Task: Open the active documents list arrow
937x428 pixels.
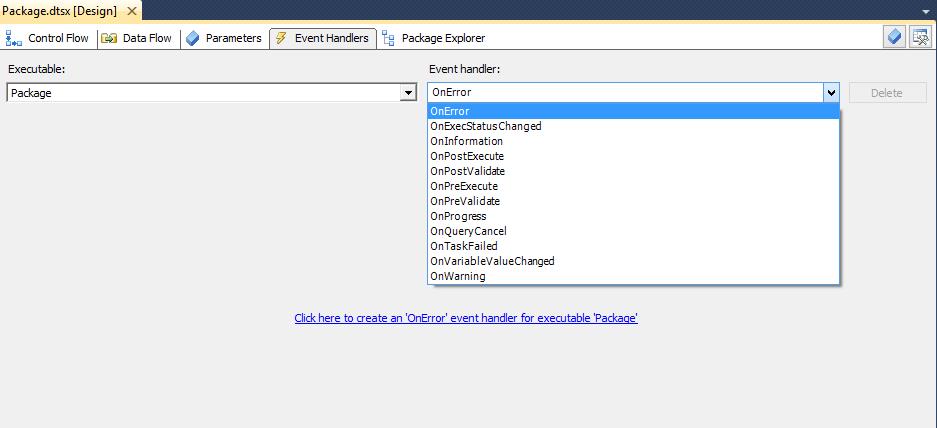Action: point(926,11)
